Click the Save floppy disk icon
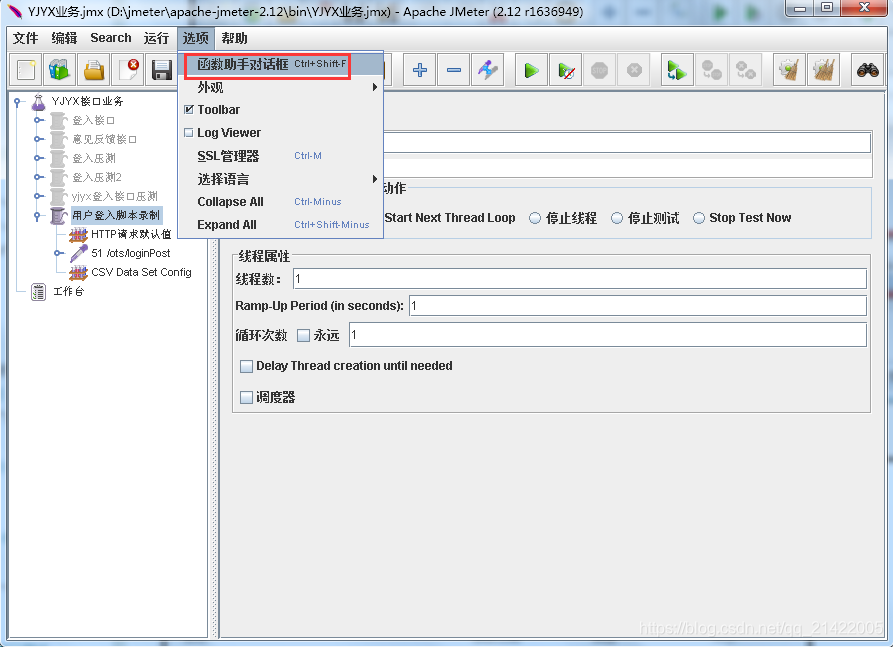The height and width of the screenshot is (647, 893). 162,70
